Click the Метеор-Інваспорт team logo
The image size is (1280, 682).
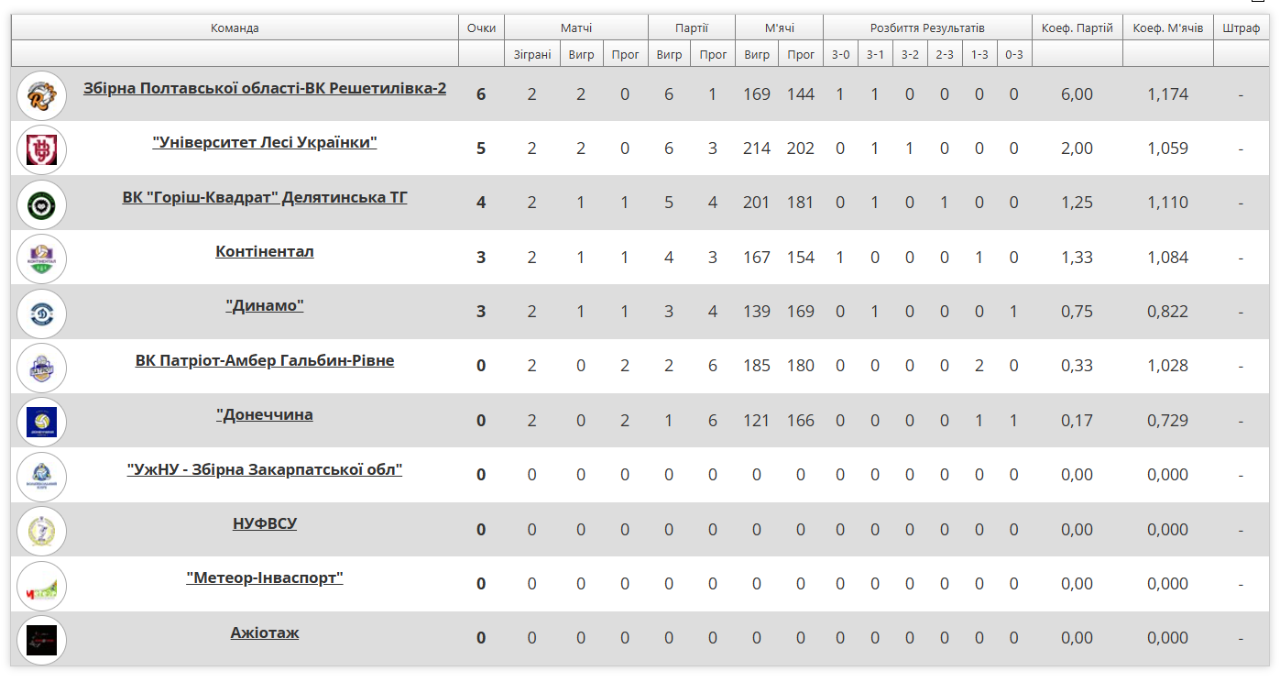(42, 585)
